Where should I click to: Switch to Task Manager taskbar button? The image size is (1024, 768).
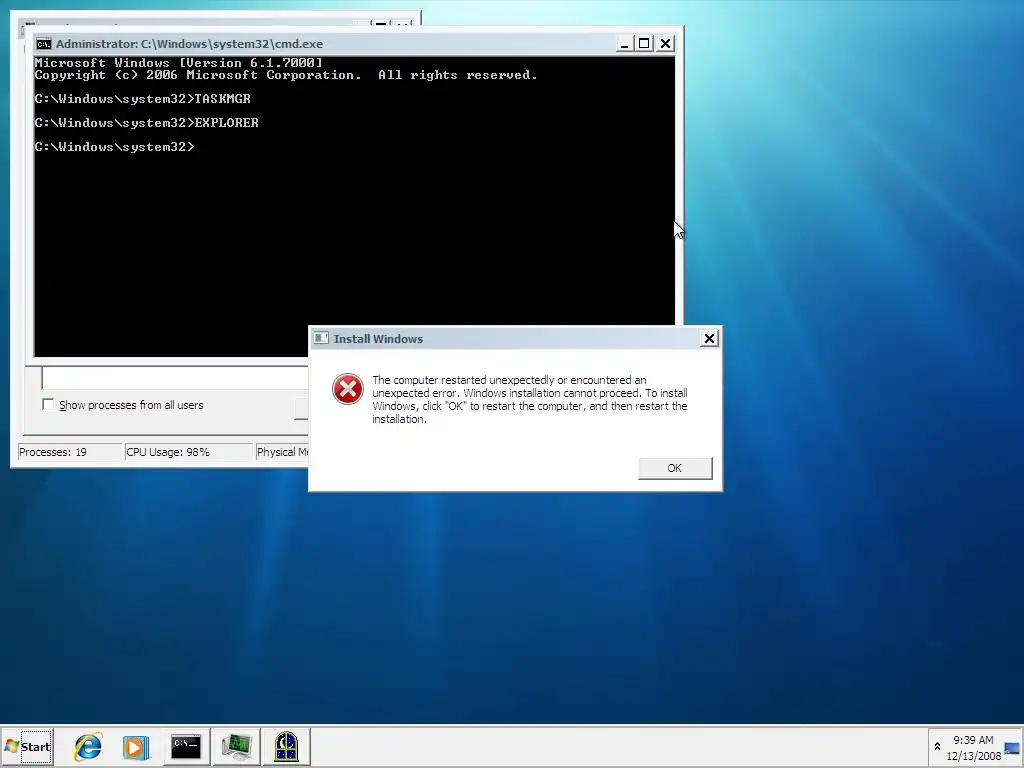coord(236,746)
